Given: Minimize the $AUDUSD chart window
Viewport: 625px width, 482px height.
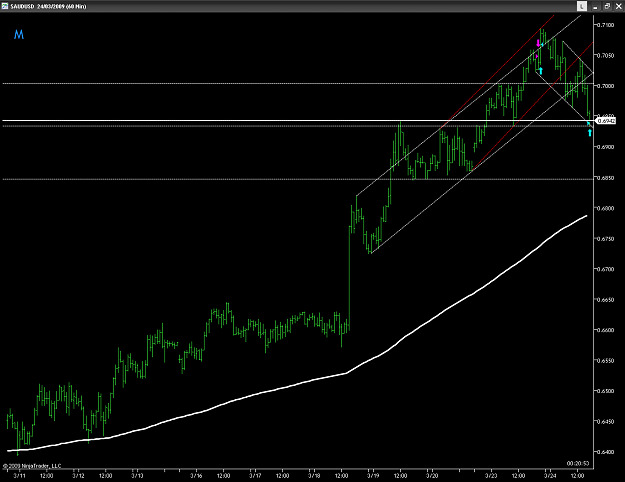Looking at the screenshot, I should coord(596,6).
